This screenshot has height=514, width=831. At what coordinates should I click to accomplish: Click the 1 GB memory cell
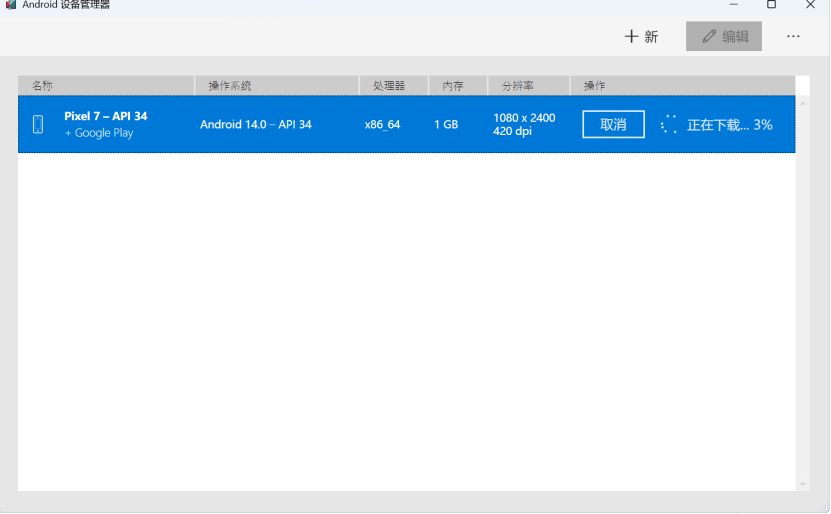tap(446, 125)
